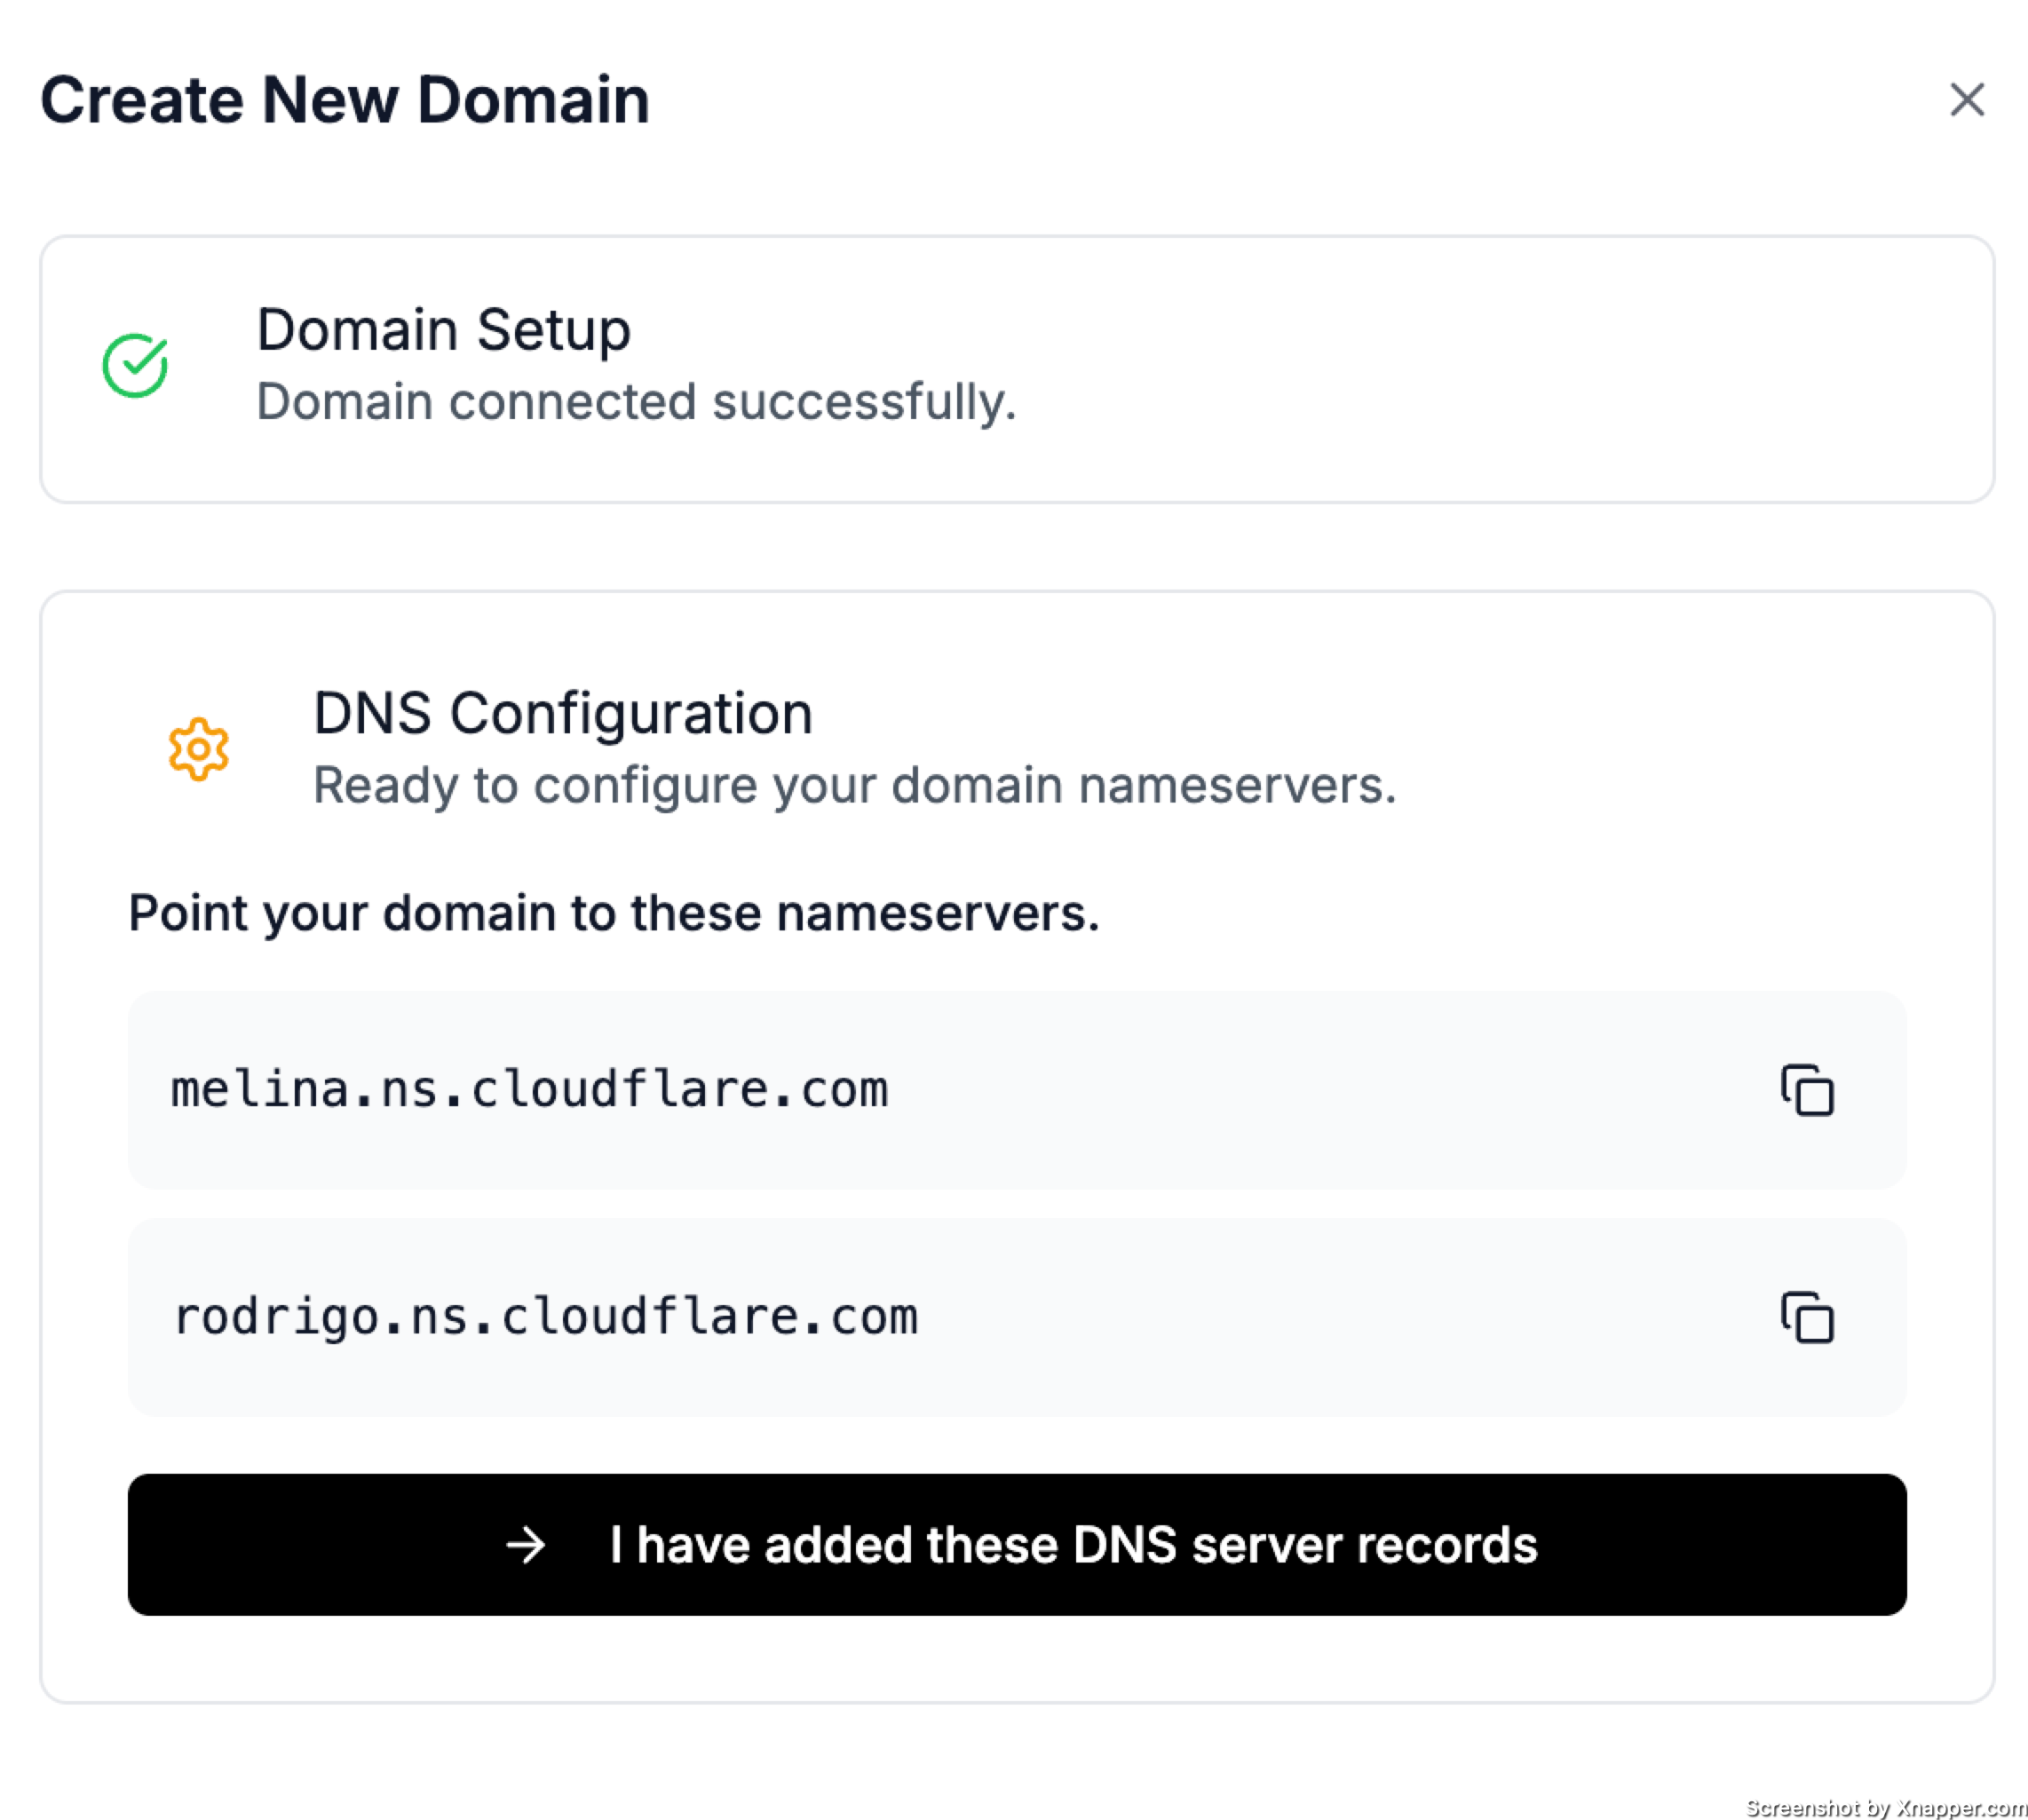The image size is (2028, 1820).
Task: Click the arrow icon in the black button
Action: pyautogui.click(x=526, y=1545)
